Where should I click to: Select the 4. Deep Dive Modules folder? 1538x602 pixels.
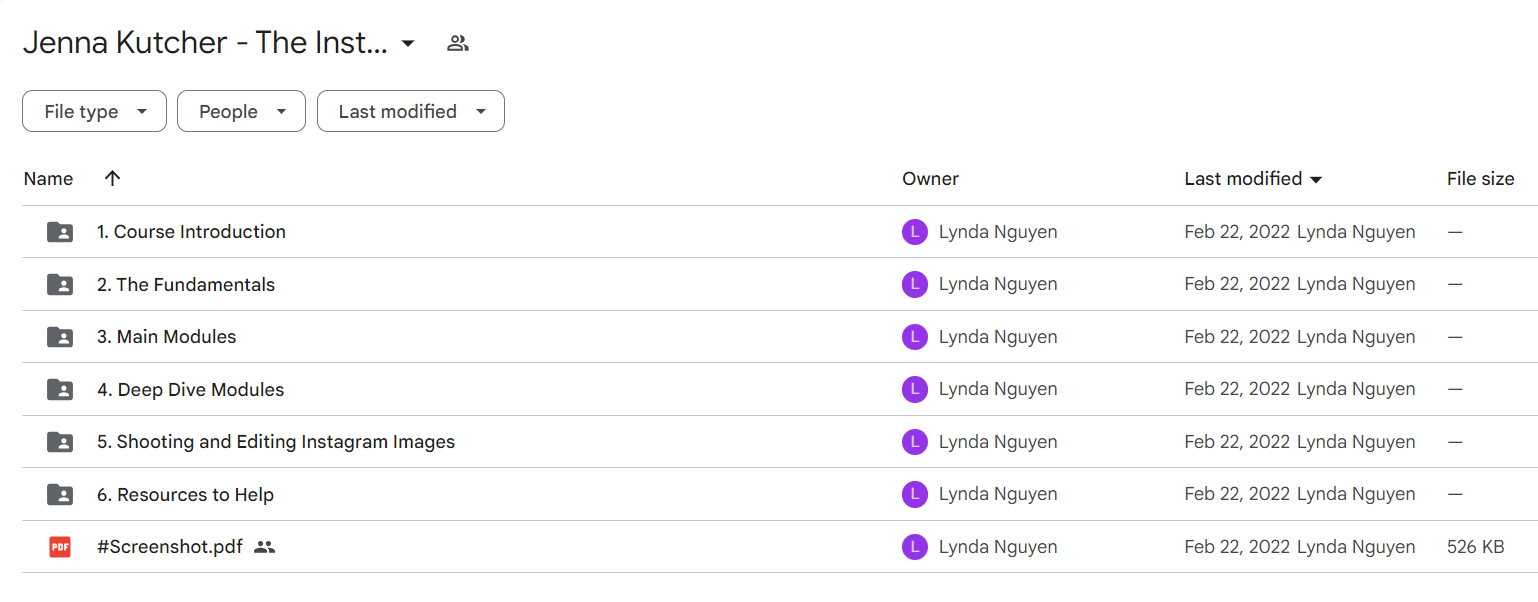tap(191, 390)
